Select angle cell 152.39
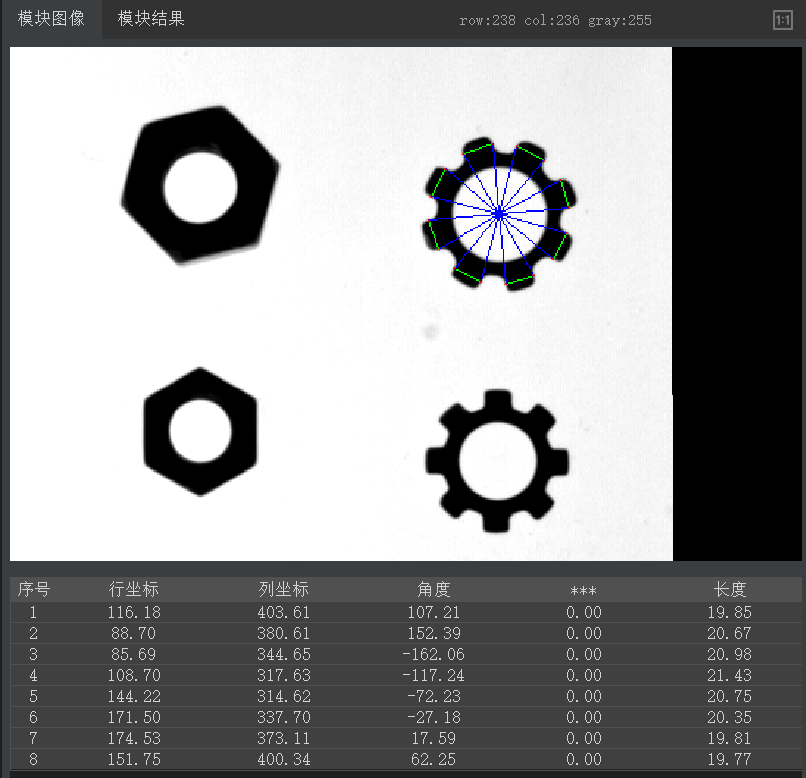The image size is (806, 778). tap(434, 634)
